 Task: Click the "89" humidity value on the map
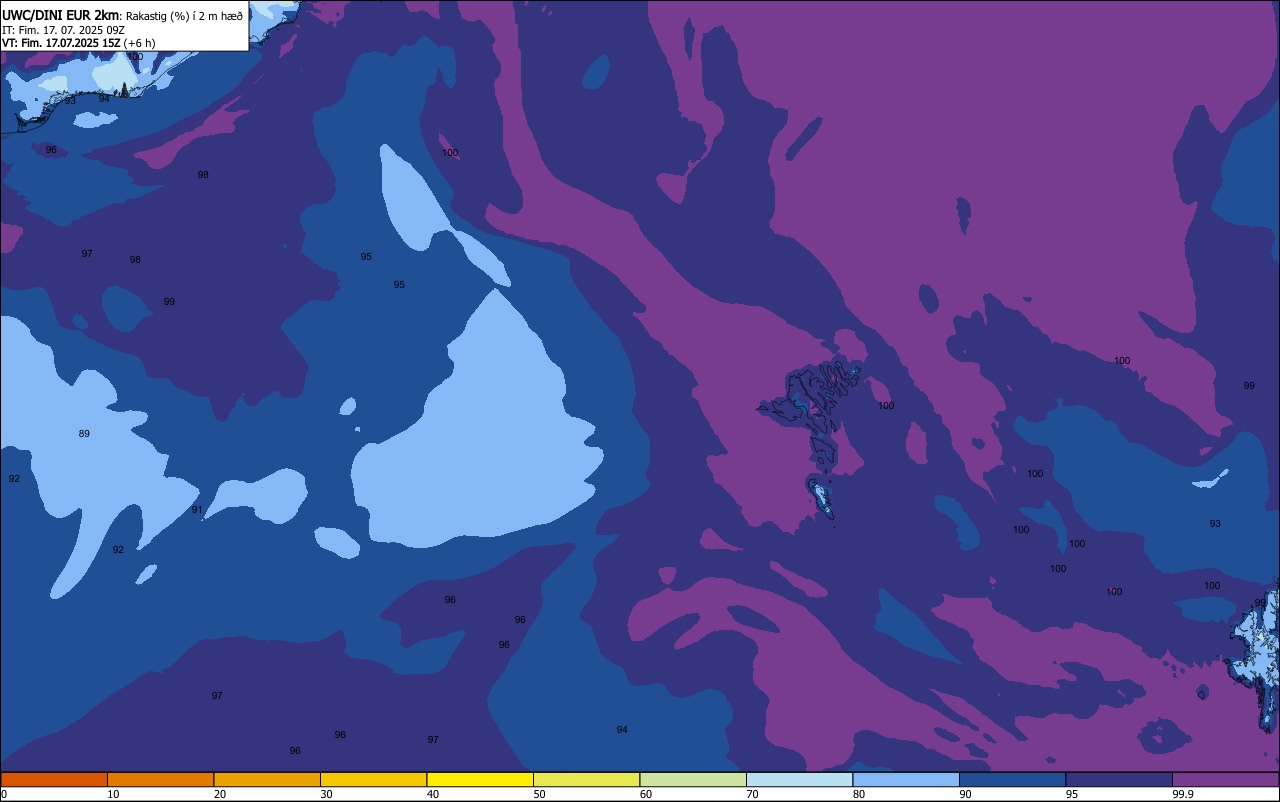click(84, 433)
